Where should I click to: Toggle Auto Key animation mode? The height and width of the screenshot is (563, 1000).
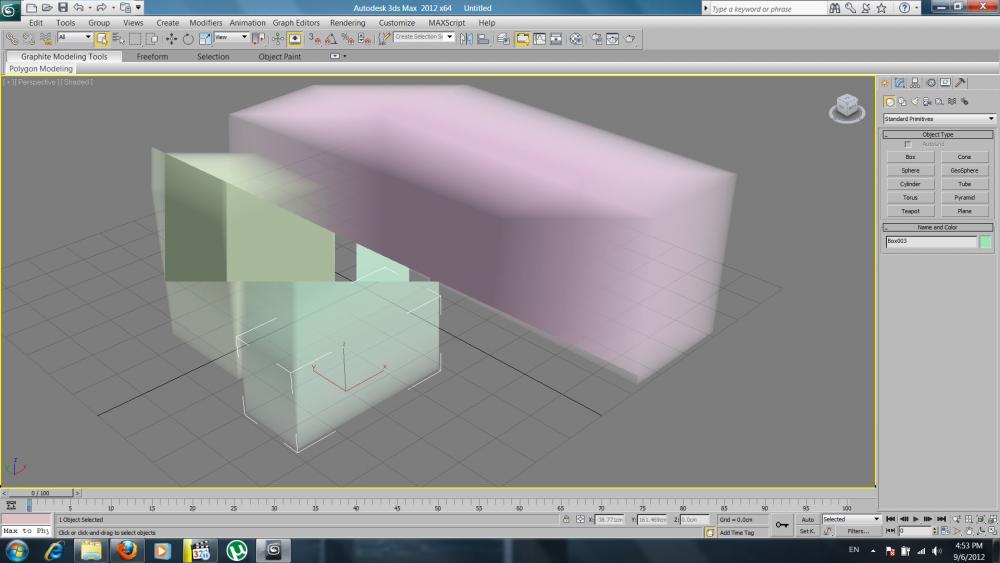tap(807, 519)
